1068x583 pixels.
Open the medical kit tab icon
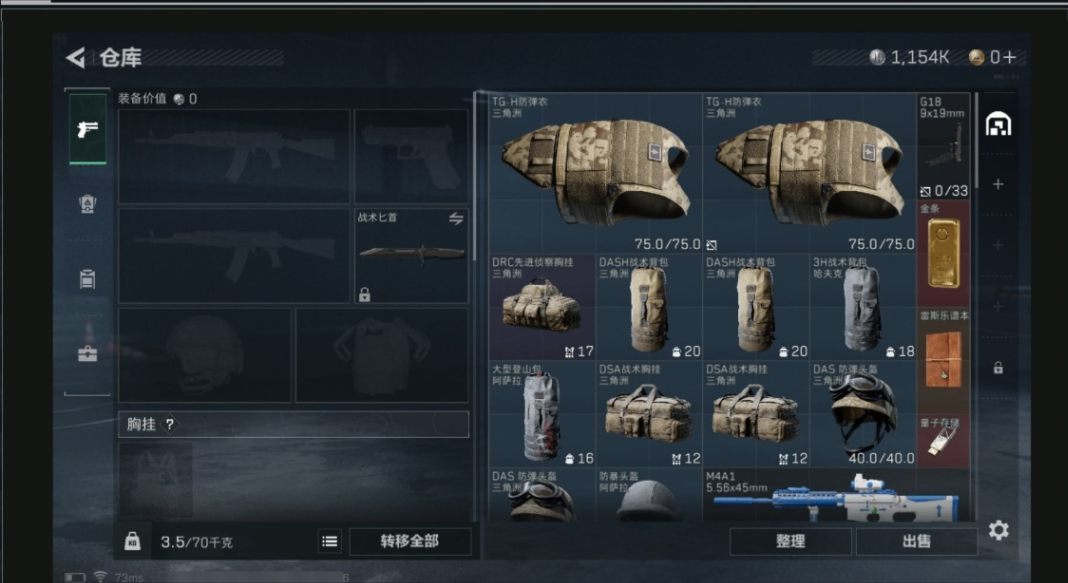coord(87,353)
